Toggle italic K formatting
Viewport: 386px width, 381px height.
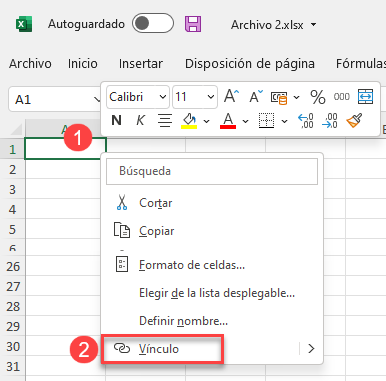click(141, 120)
